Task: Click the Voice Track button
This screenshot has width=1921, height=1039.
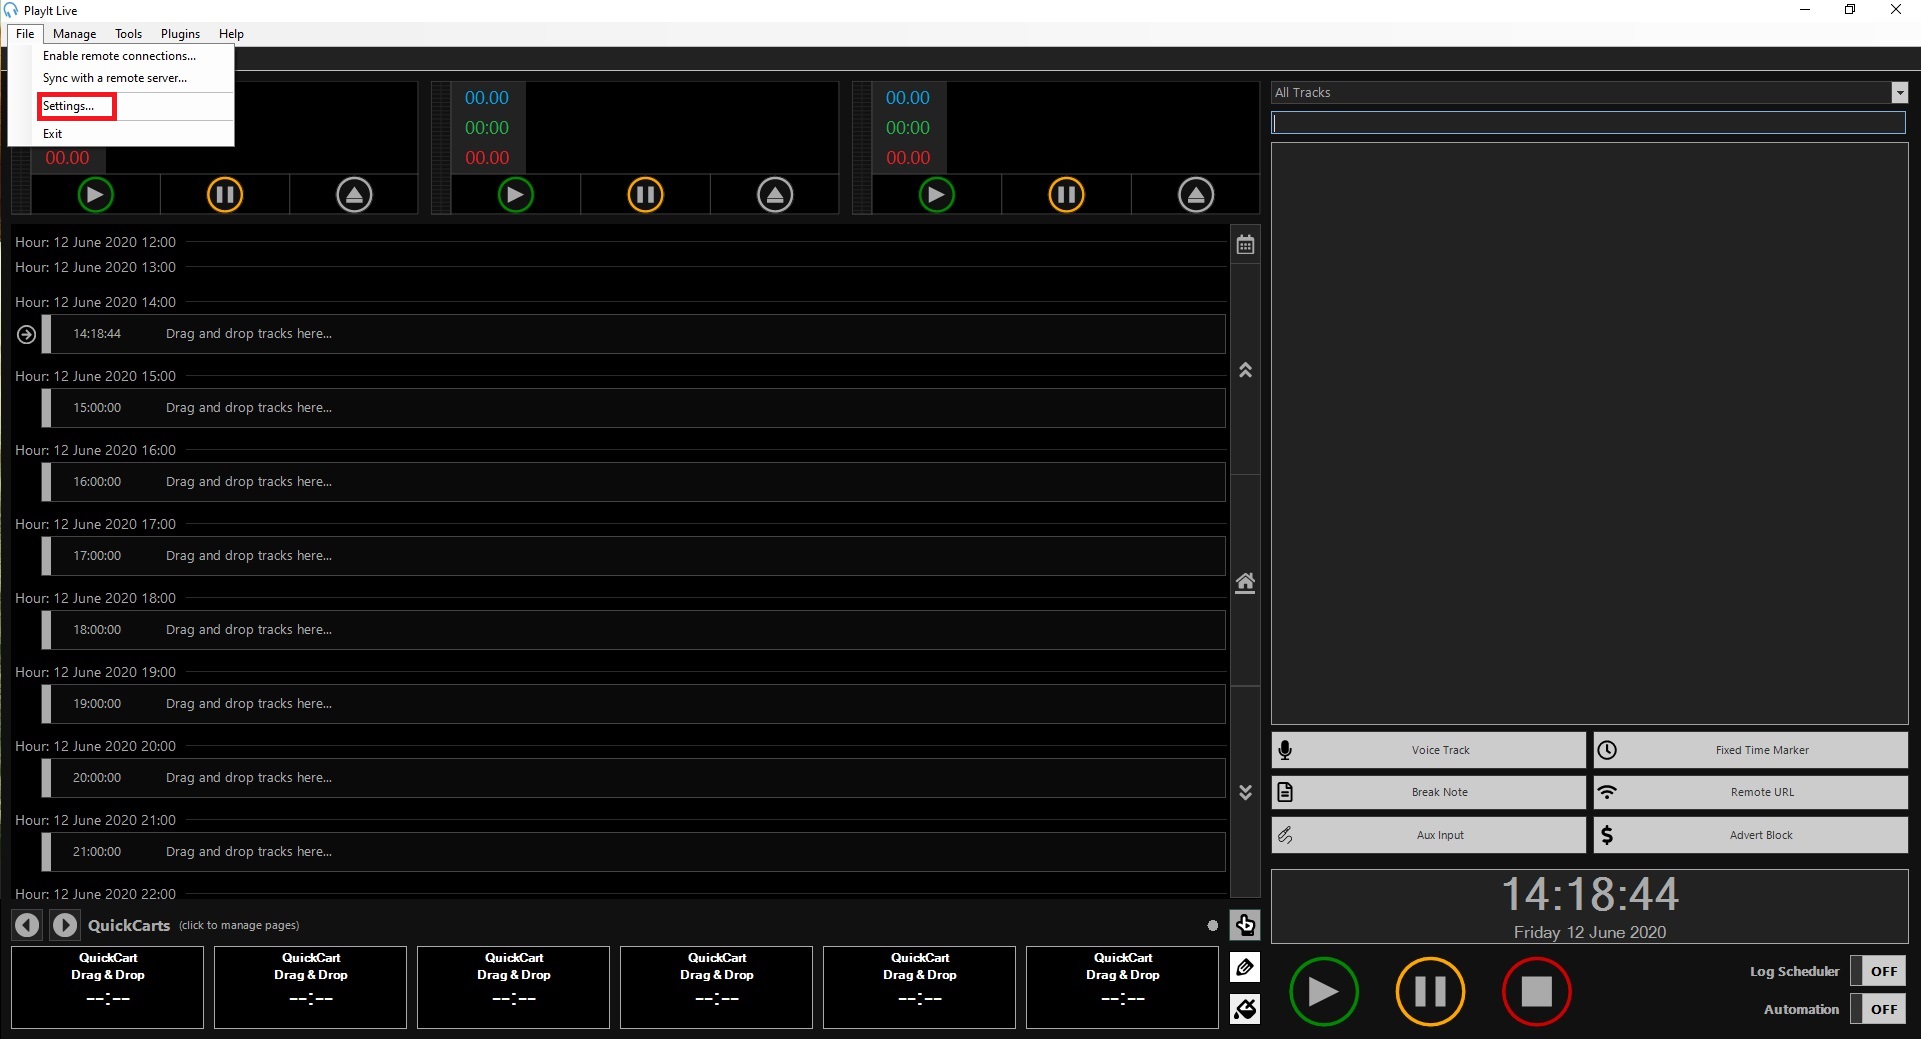Action: [x=1428, y=750]
